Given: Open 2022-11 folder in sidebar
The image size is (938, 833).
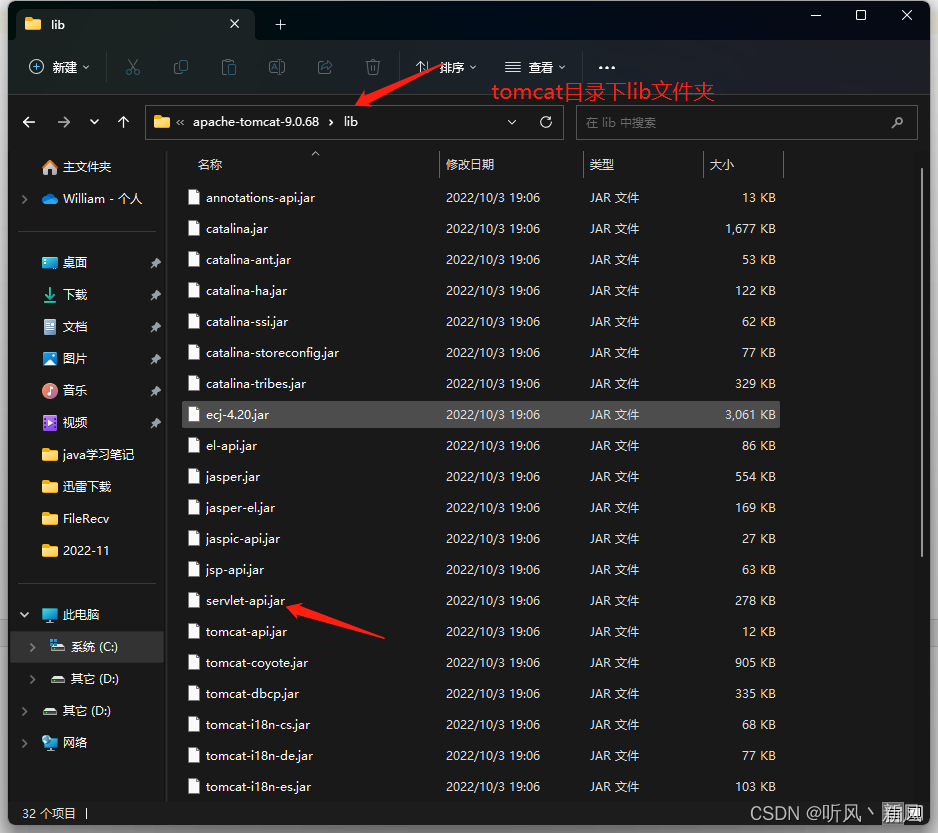Looking at the screenshot, I should click(x=75, y=551).
